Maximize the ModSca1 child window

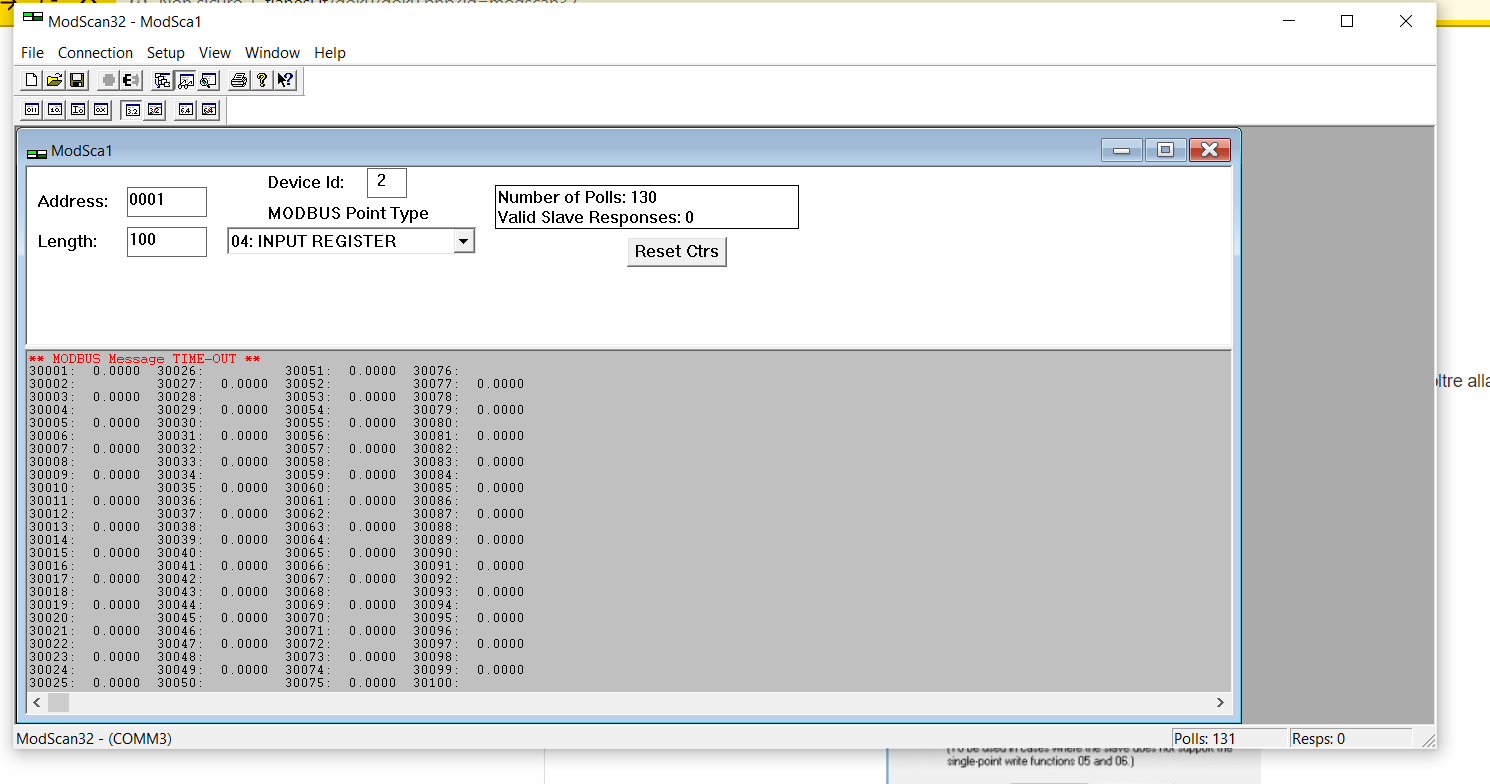tap(1165, 150)
